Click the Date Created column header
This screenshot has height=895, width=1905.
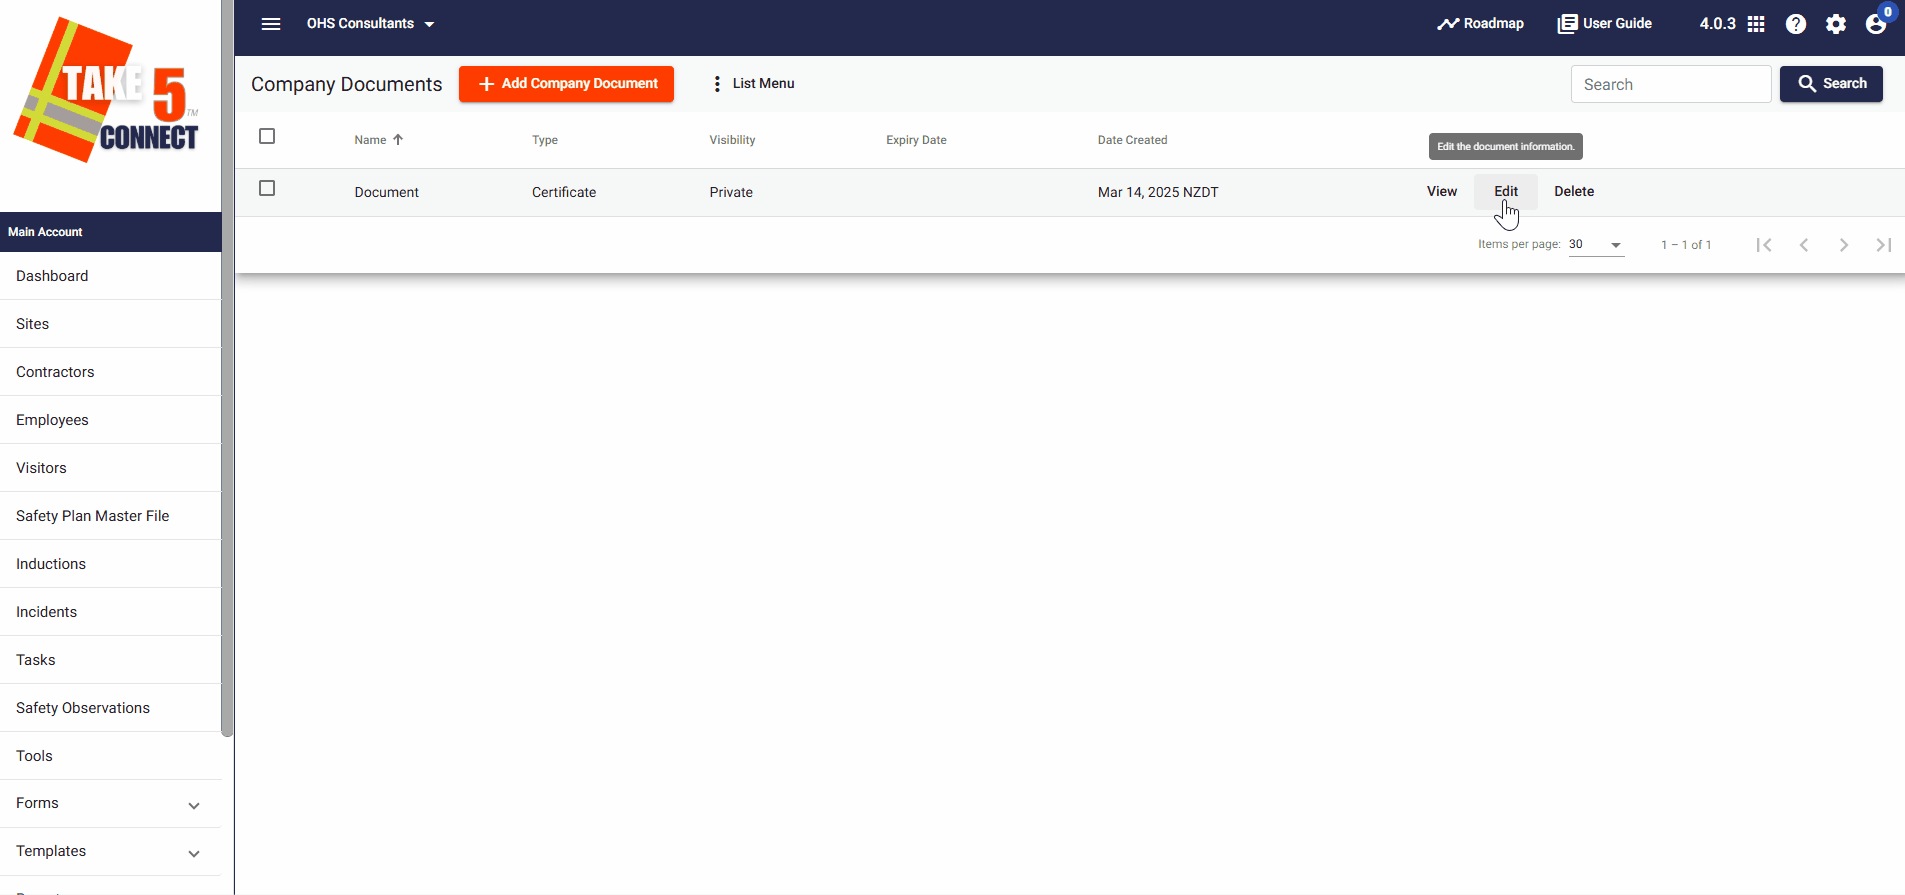pyautogui.click(x=1132, y=140)
